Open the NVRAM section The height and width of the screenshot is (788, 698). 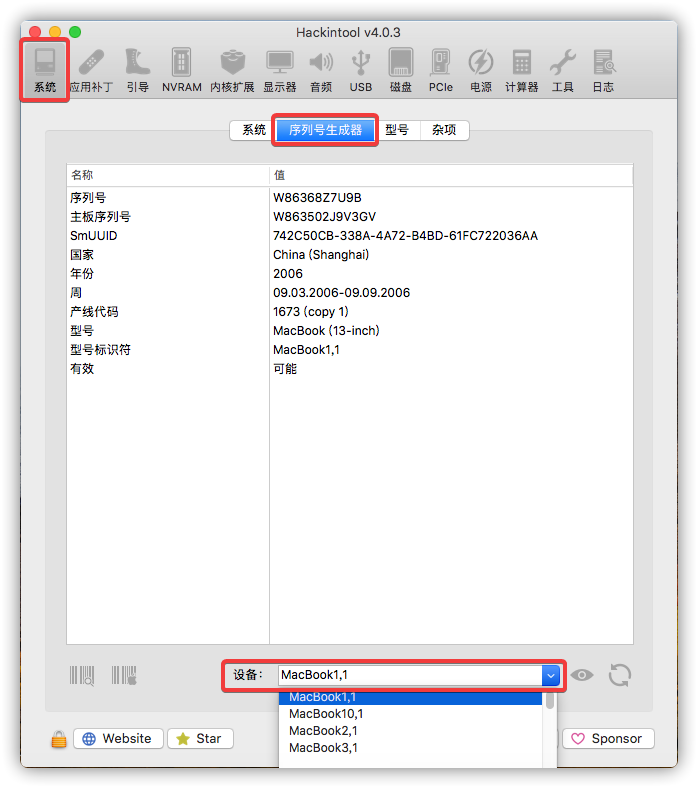(x=181, y=70)
